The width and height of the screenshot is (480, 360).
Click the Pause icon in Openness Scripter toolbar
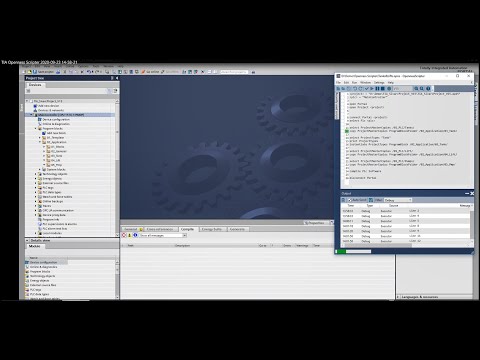click(x=377, y=89)
